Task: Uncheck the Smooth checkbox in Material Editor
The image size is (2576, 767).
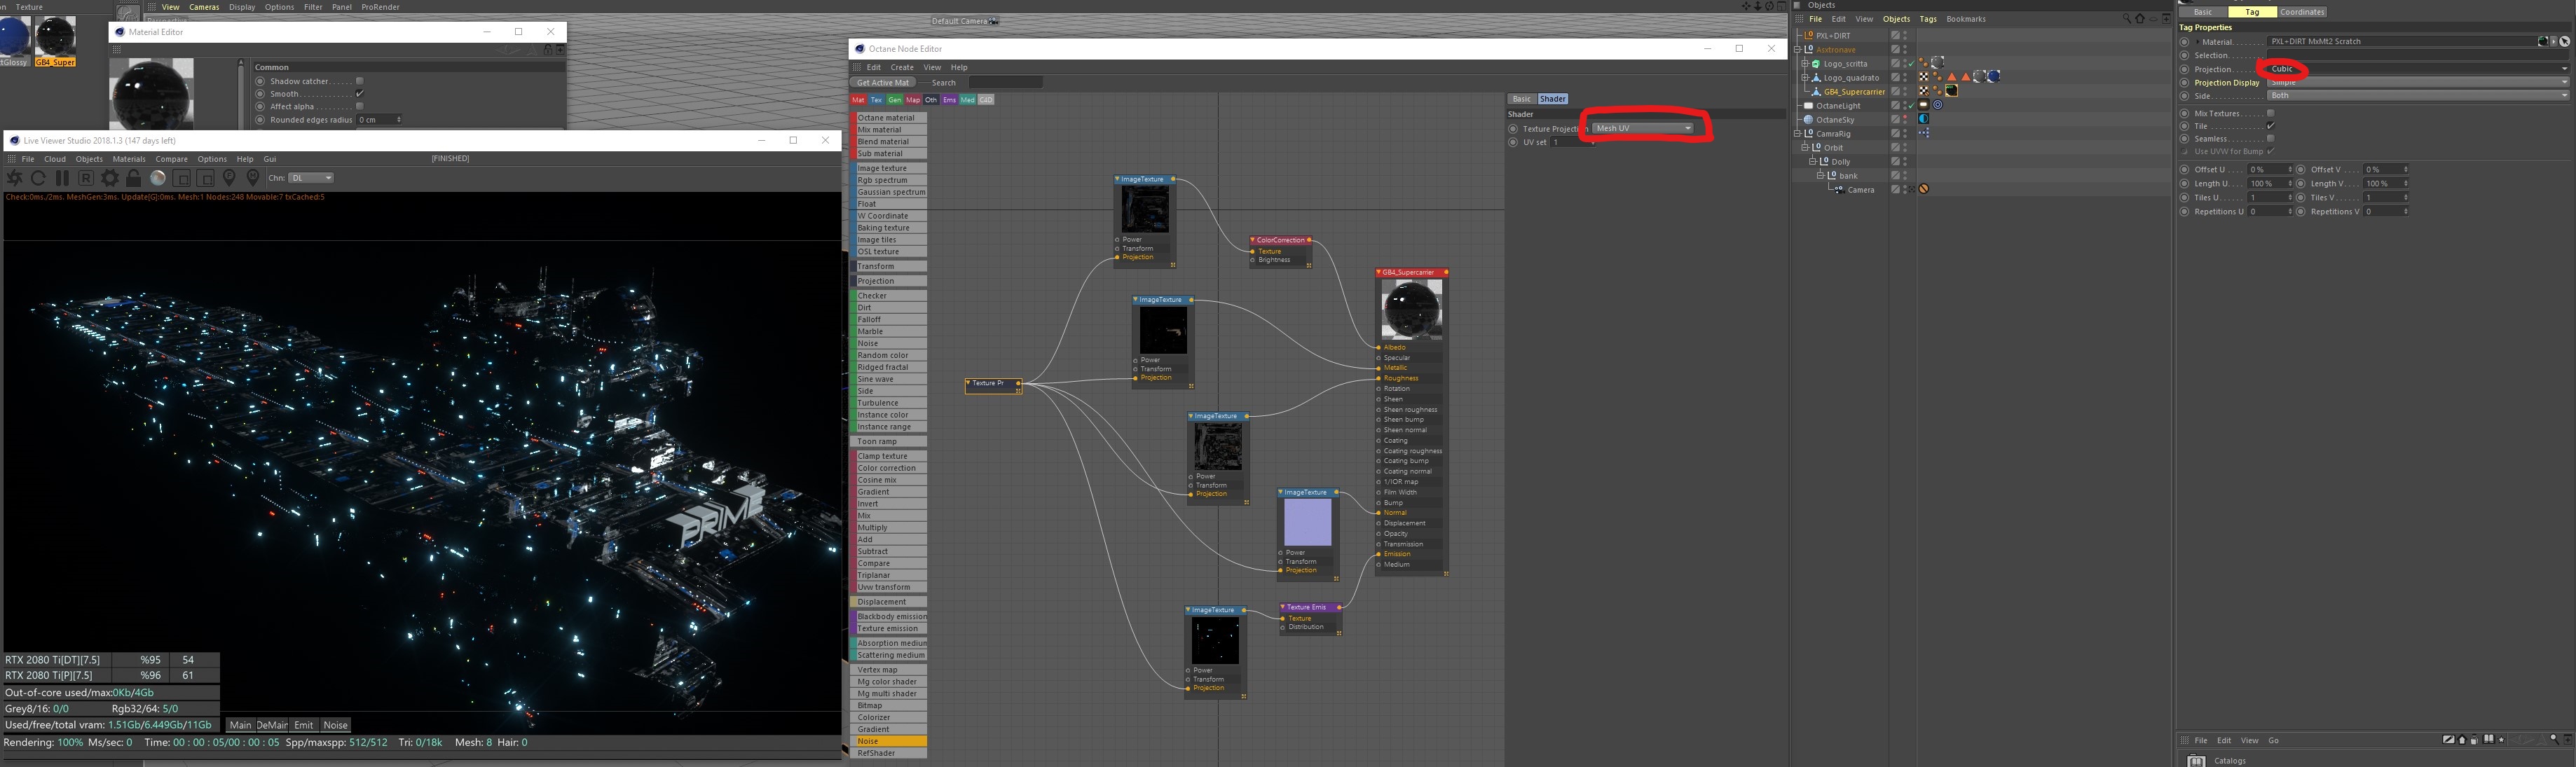Action: (x=360, y=94)
